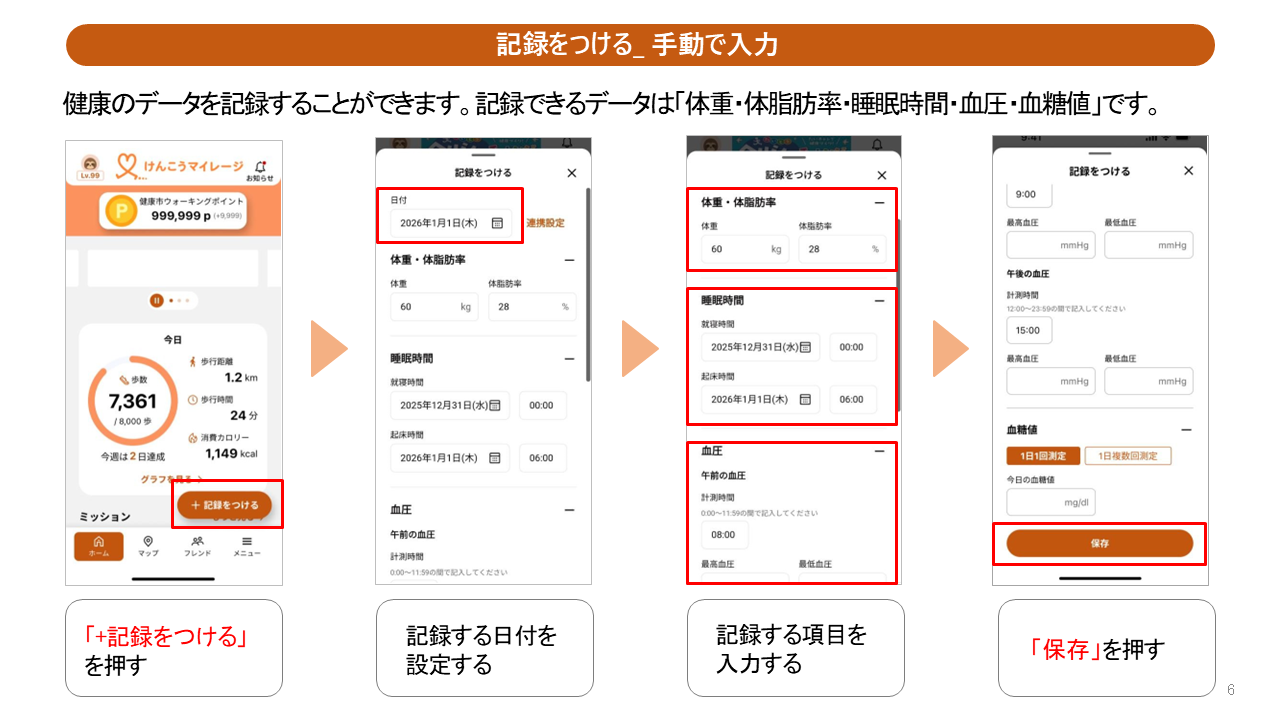Image resolution: width=1280 pixels, height=720 pixels.
Task: Select the 1日複数回測定 option
Action: 1127,456
